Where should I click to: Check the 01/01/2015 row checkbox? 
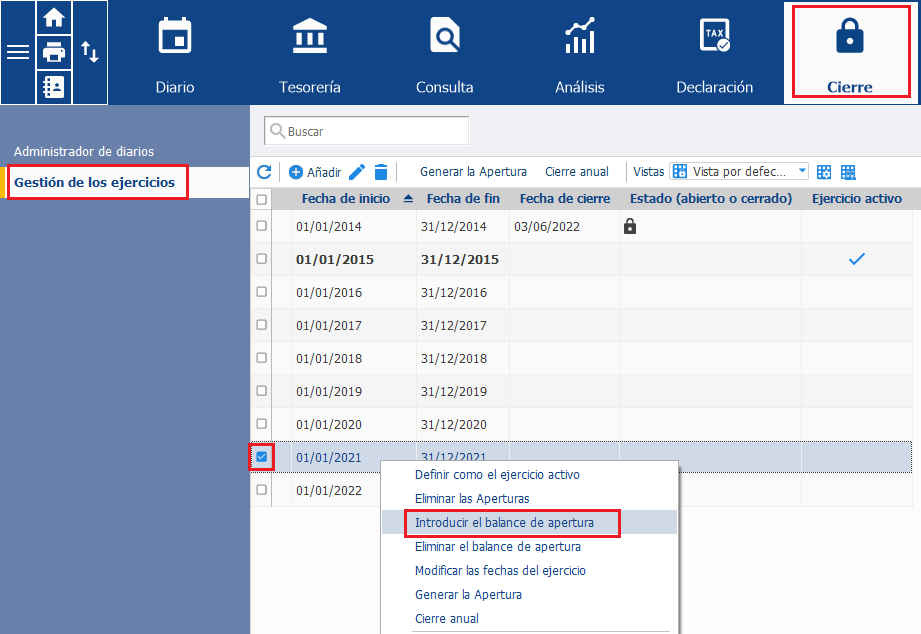[x=262, y=259]
